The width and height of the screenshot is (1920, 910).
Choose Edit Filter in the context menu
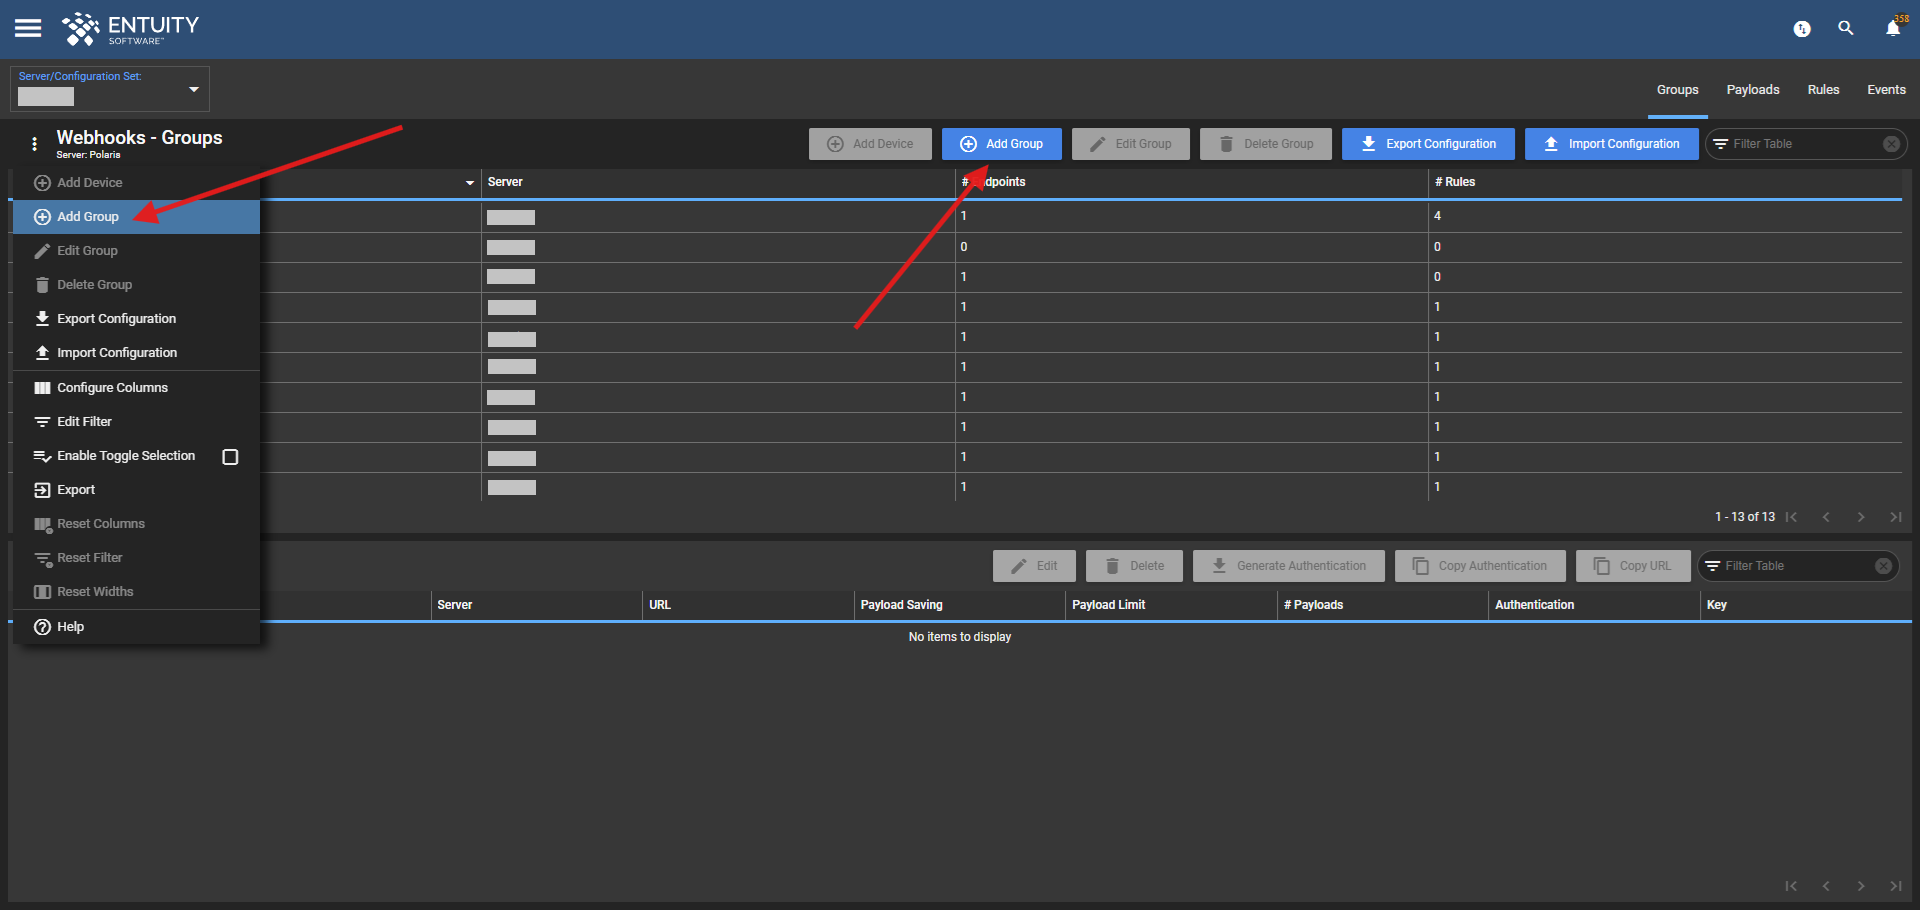point(136,422)
